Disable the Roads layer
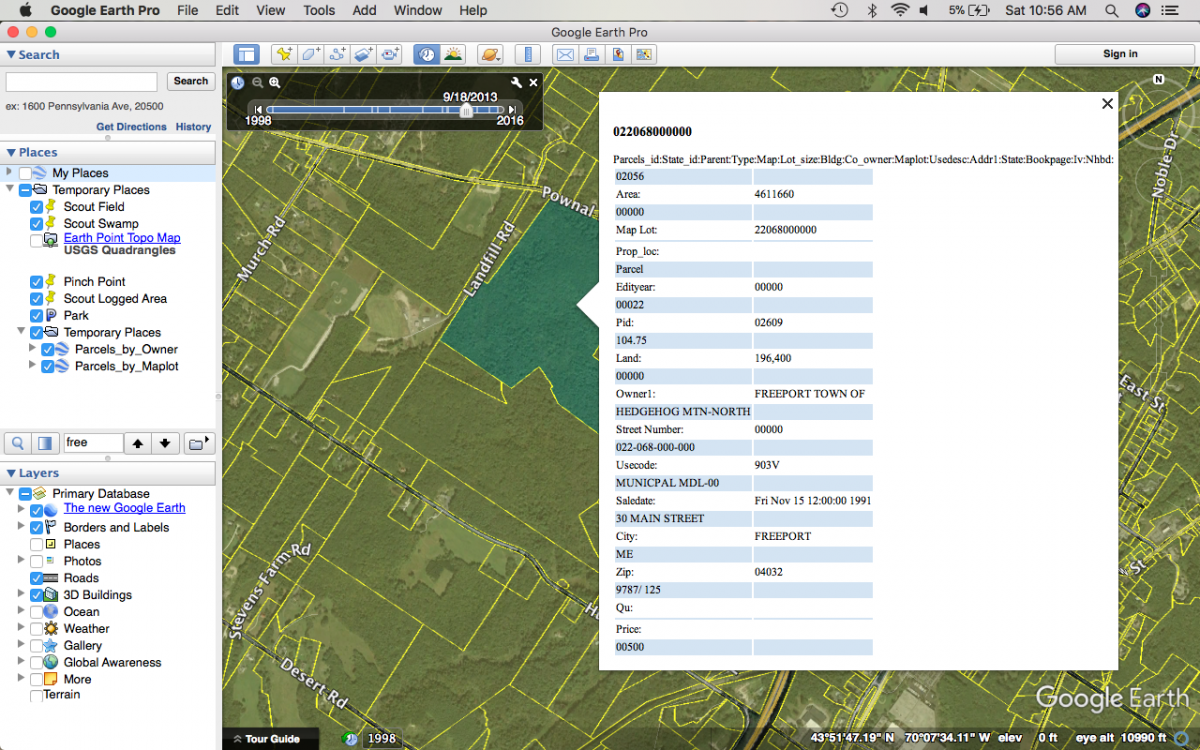 (x=37, y=579)
